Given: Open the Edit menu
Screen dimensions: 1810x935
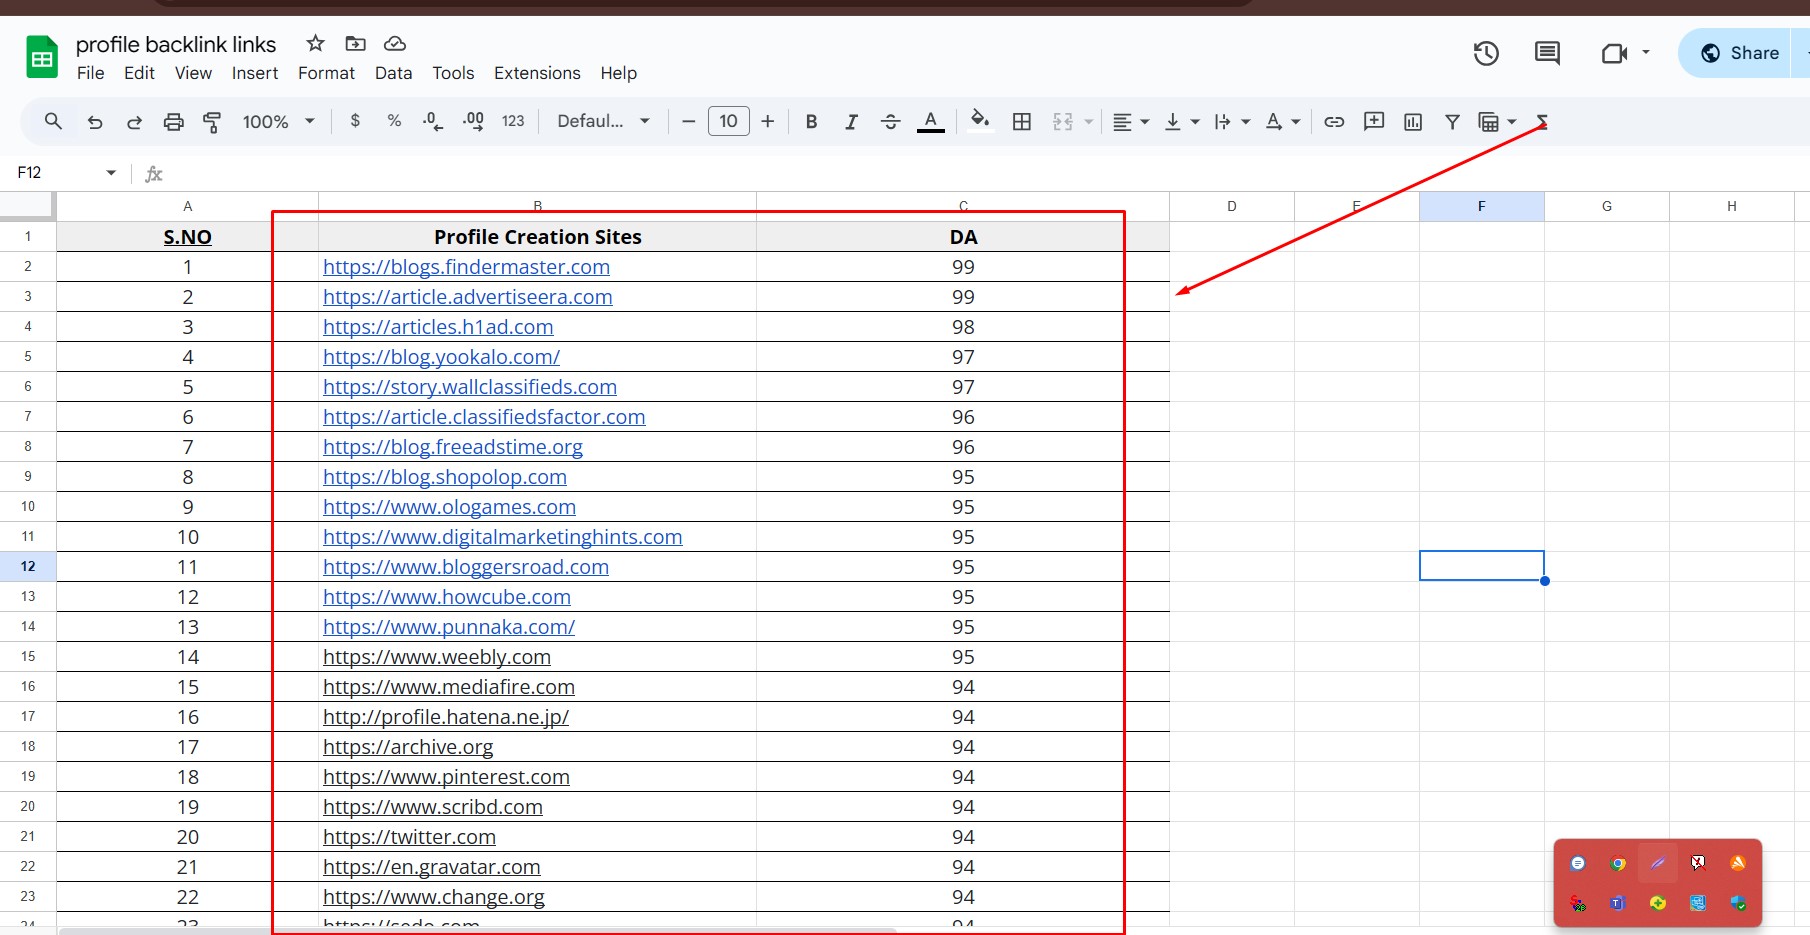Looking at the screenshot, I should pos(139,73).
